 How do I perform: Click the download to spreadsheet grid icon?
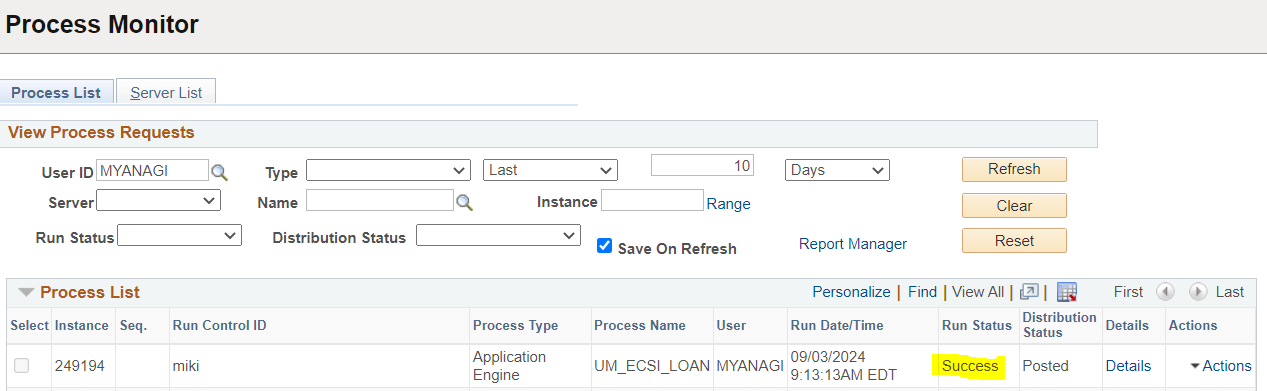click(x=1067, y=292)
